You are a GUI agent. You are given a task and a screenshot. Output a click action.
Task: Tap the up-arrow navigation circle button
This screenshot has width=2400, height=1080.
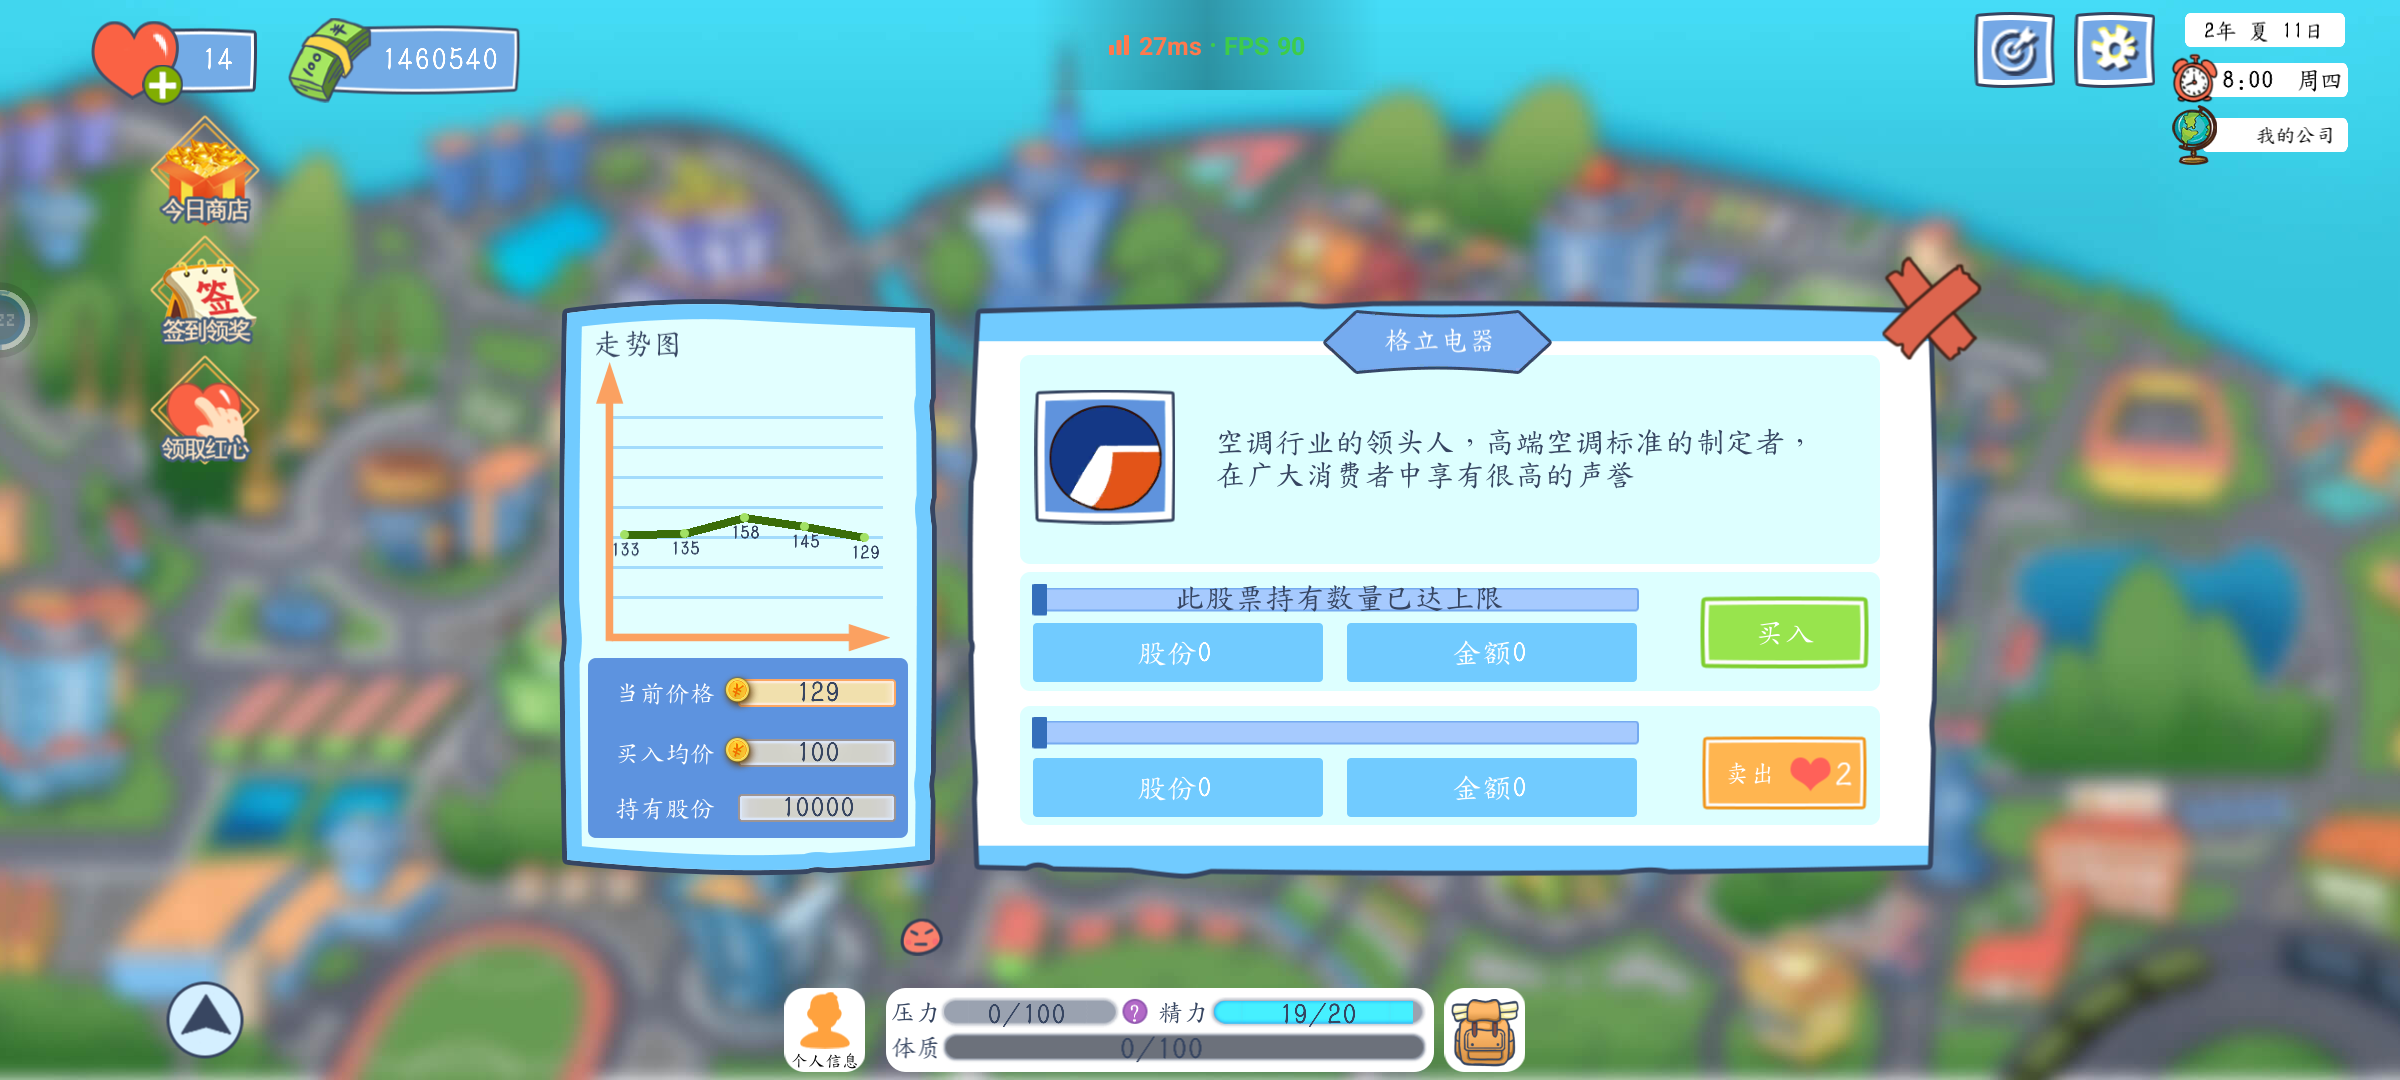(205, 1019)
